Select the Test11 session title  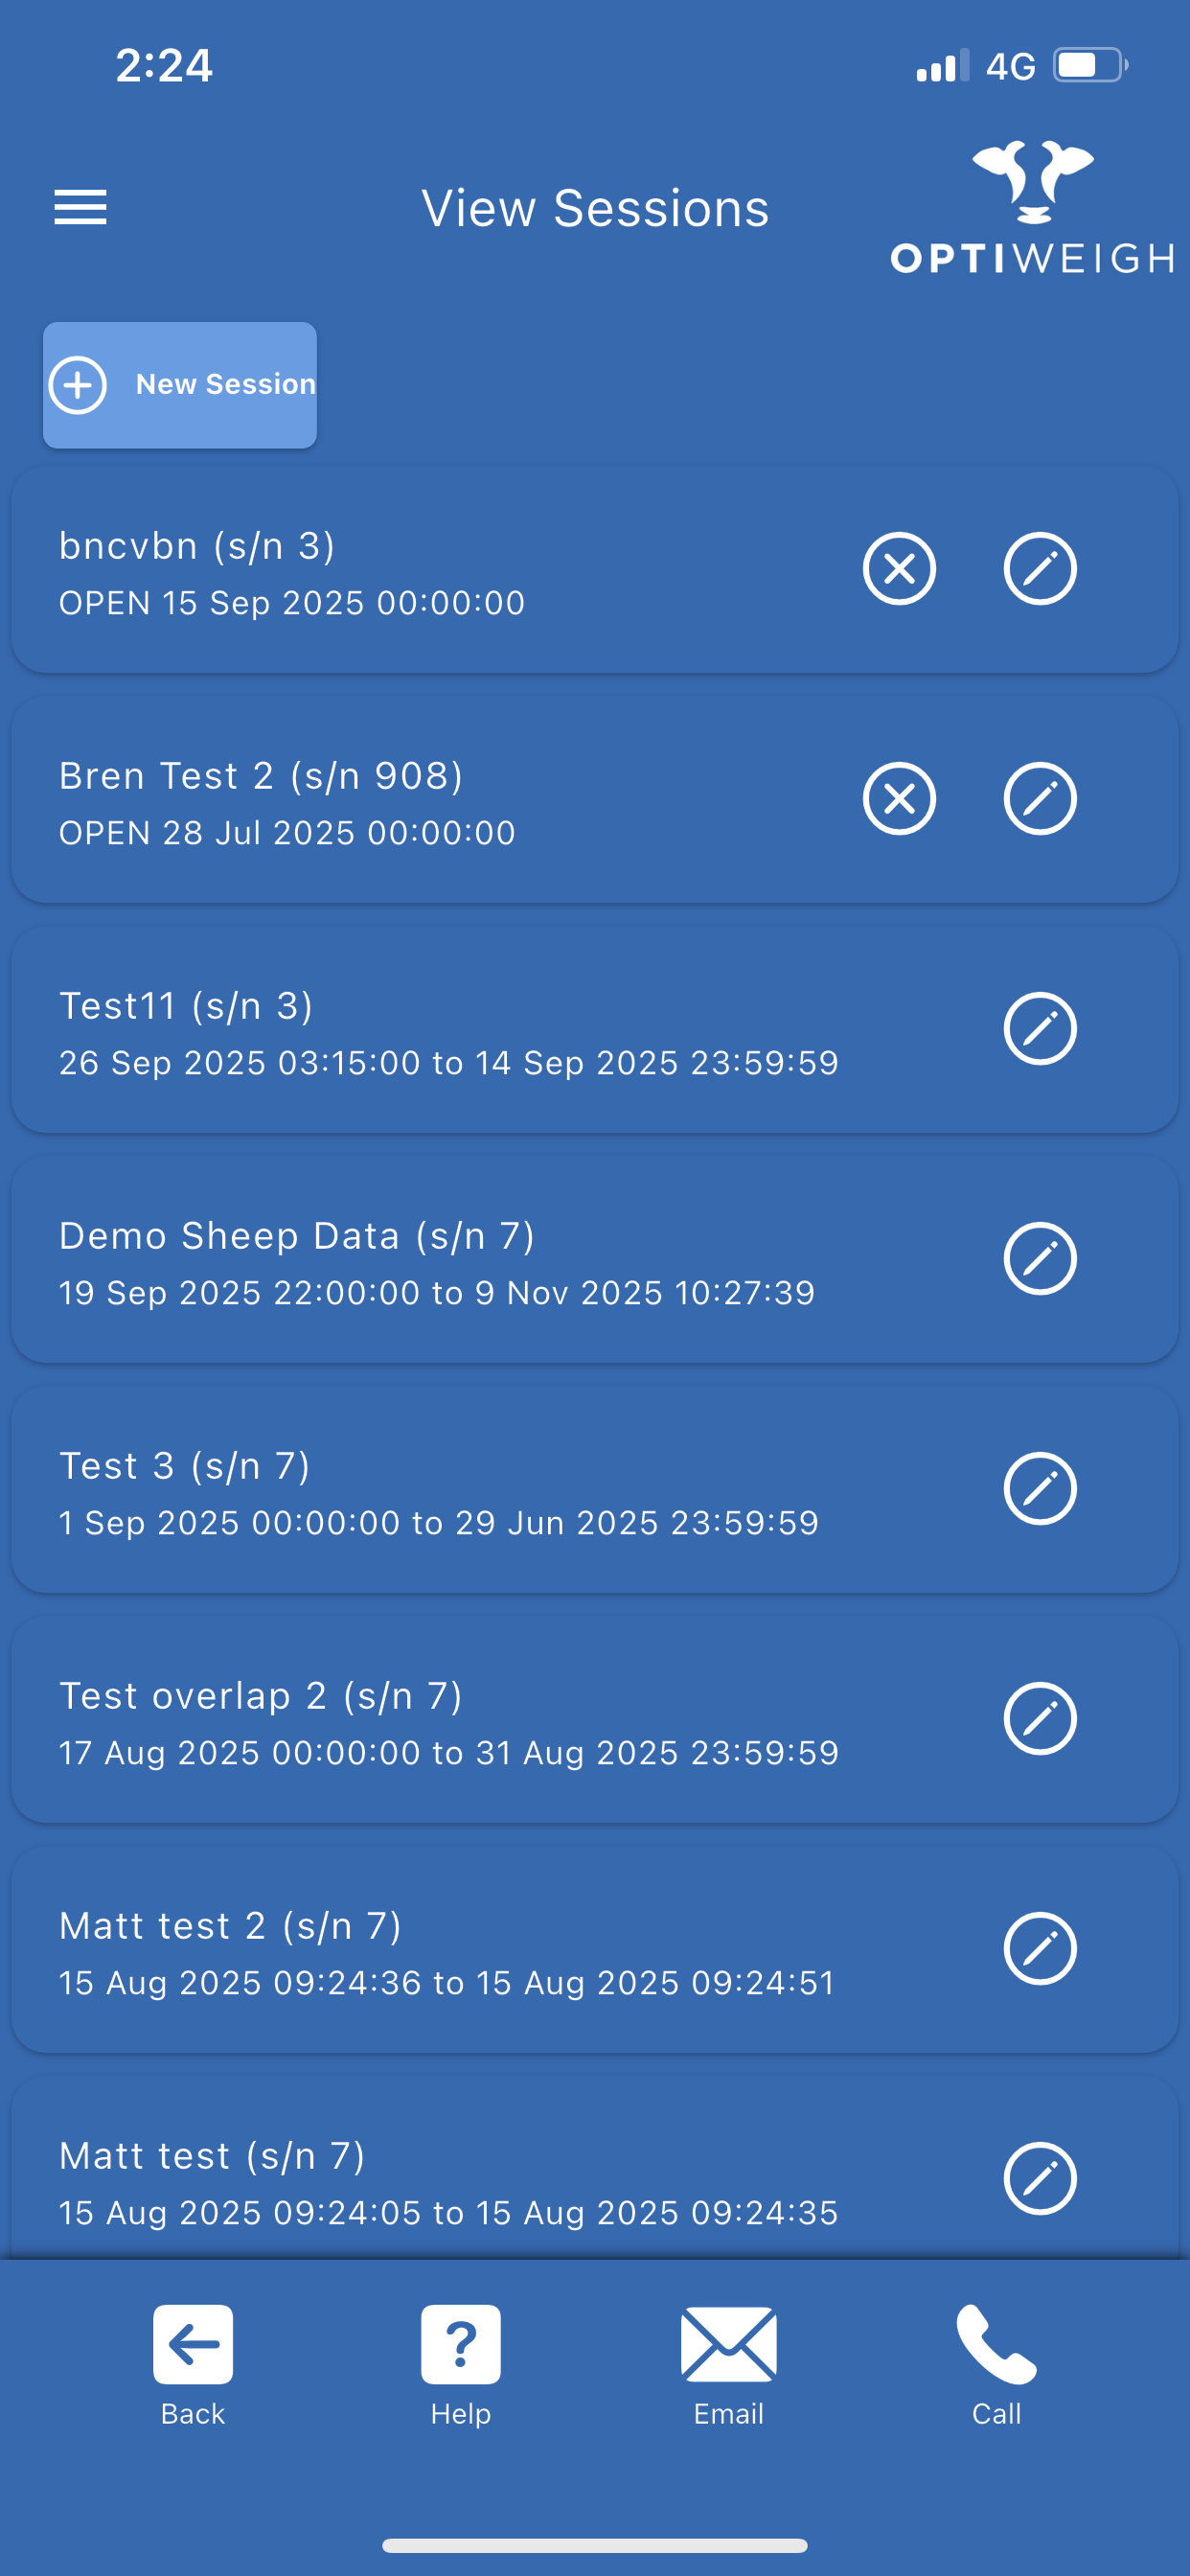click(x=186, y=1006)
